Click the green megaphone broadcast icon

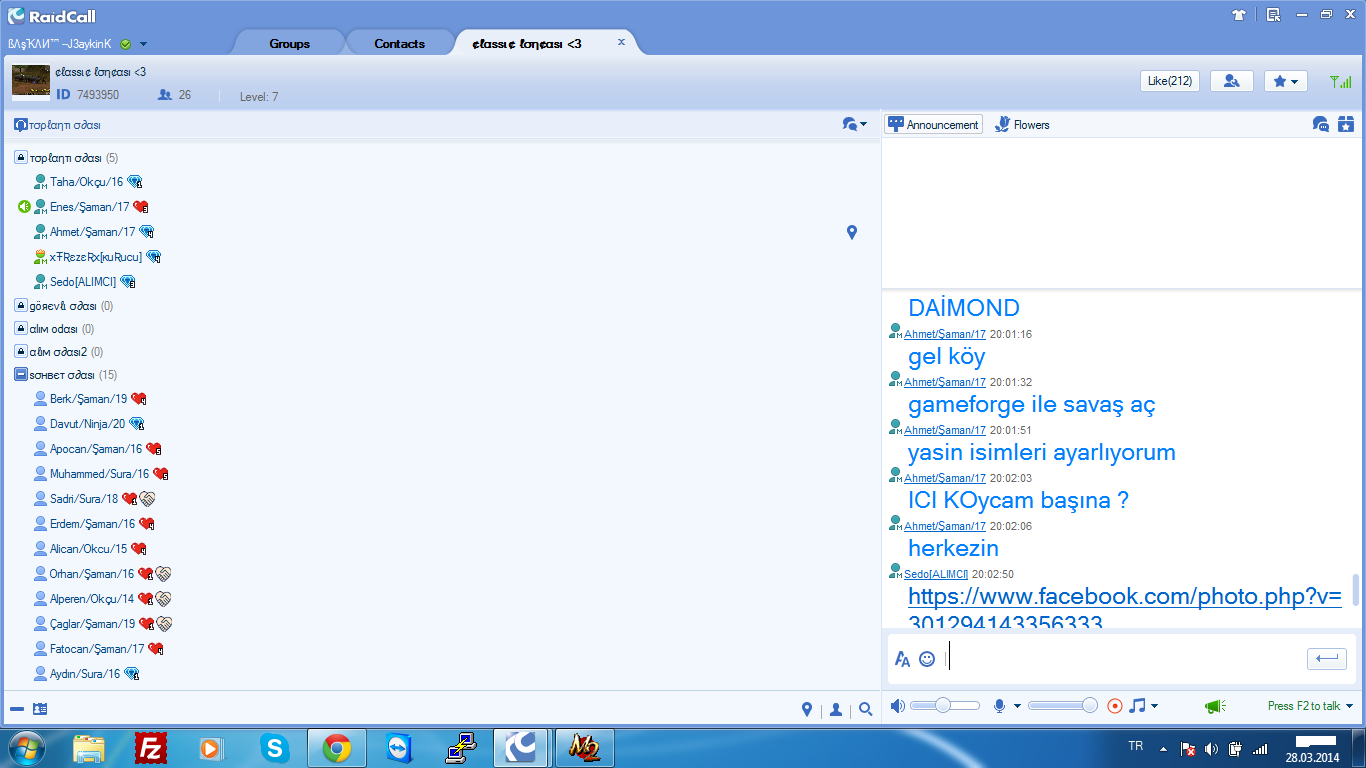point(1215,706)
